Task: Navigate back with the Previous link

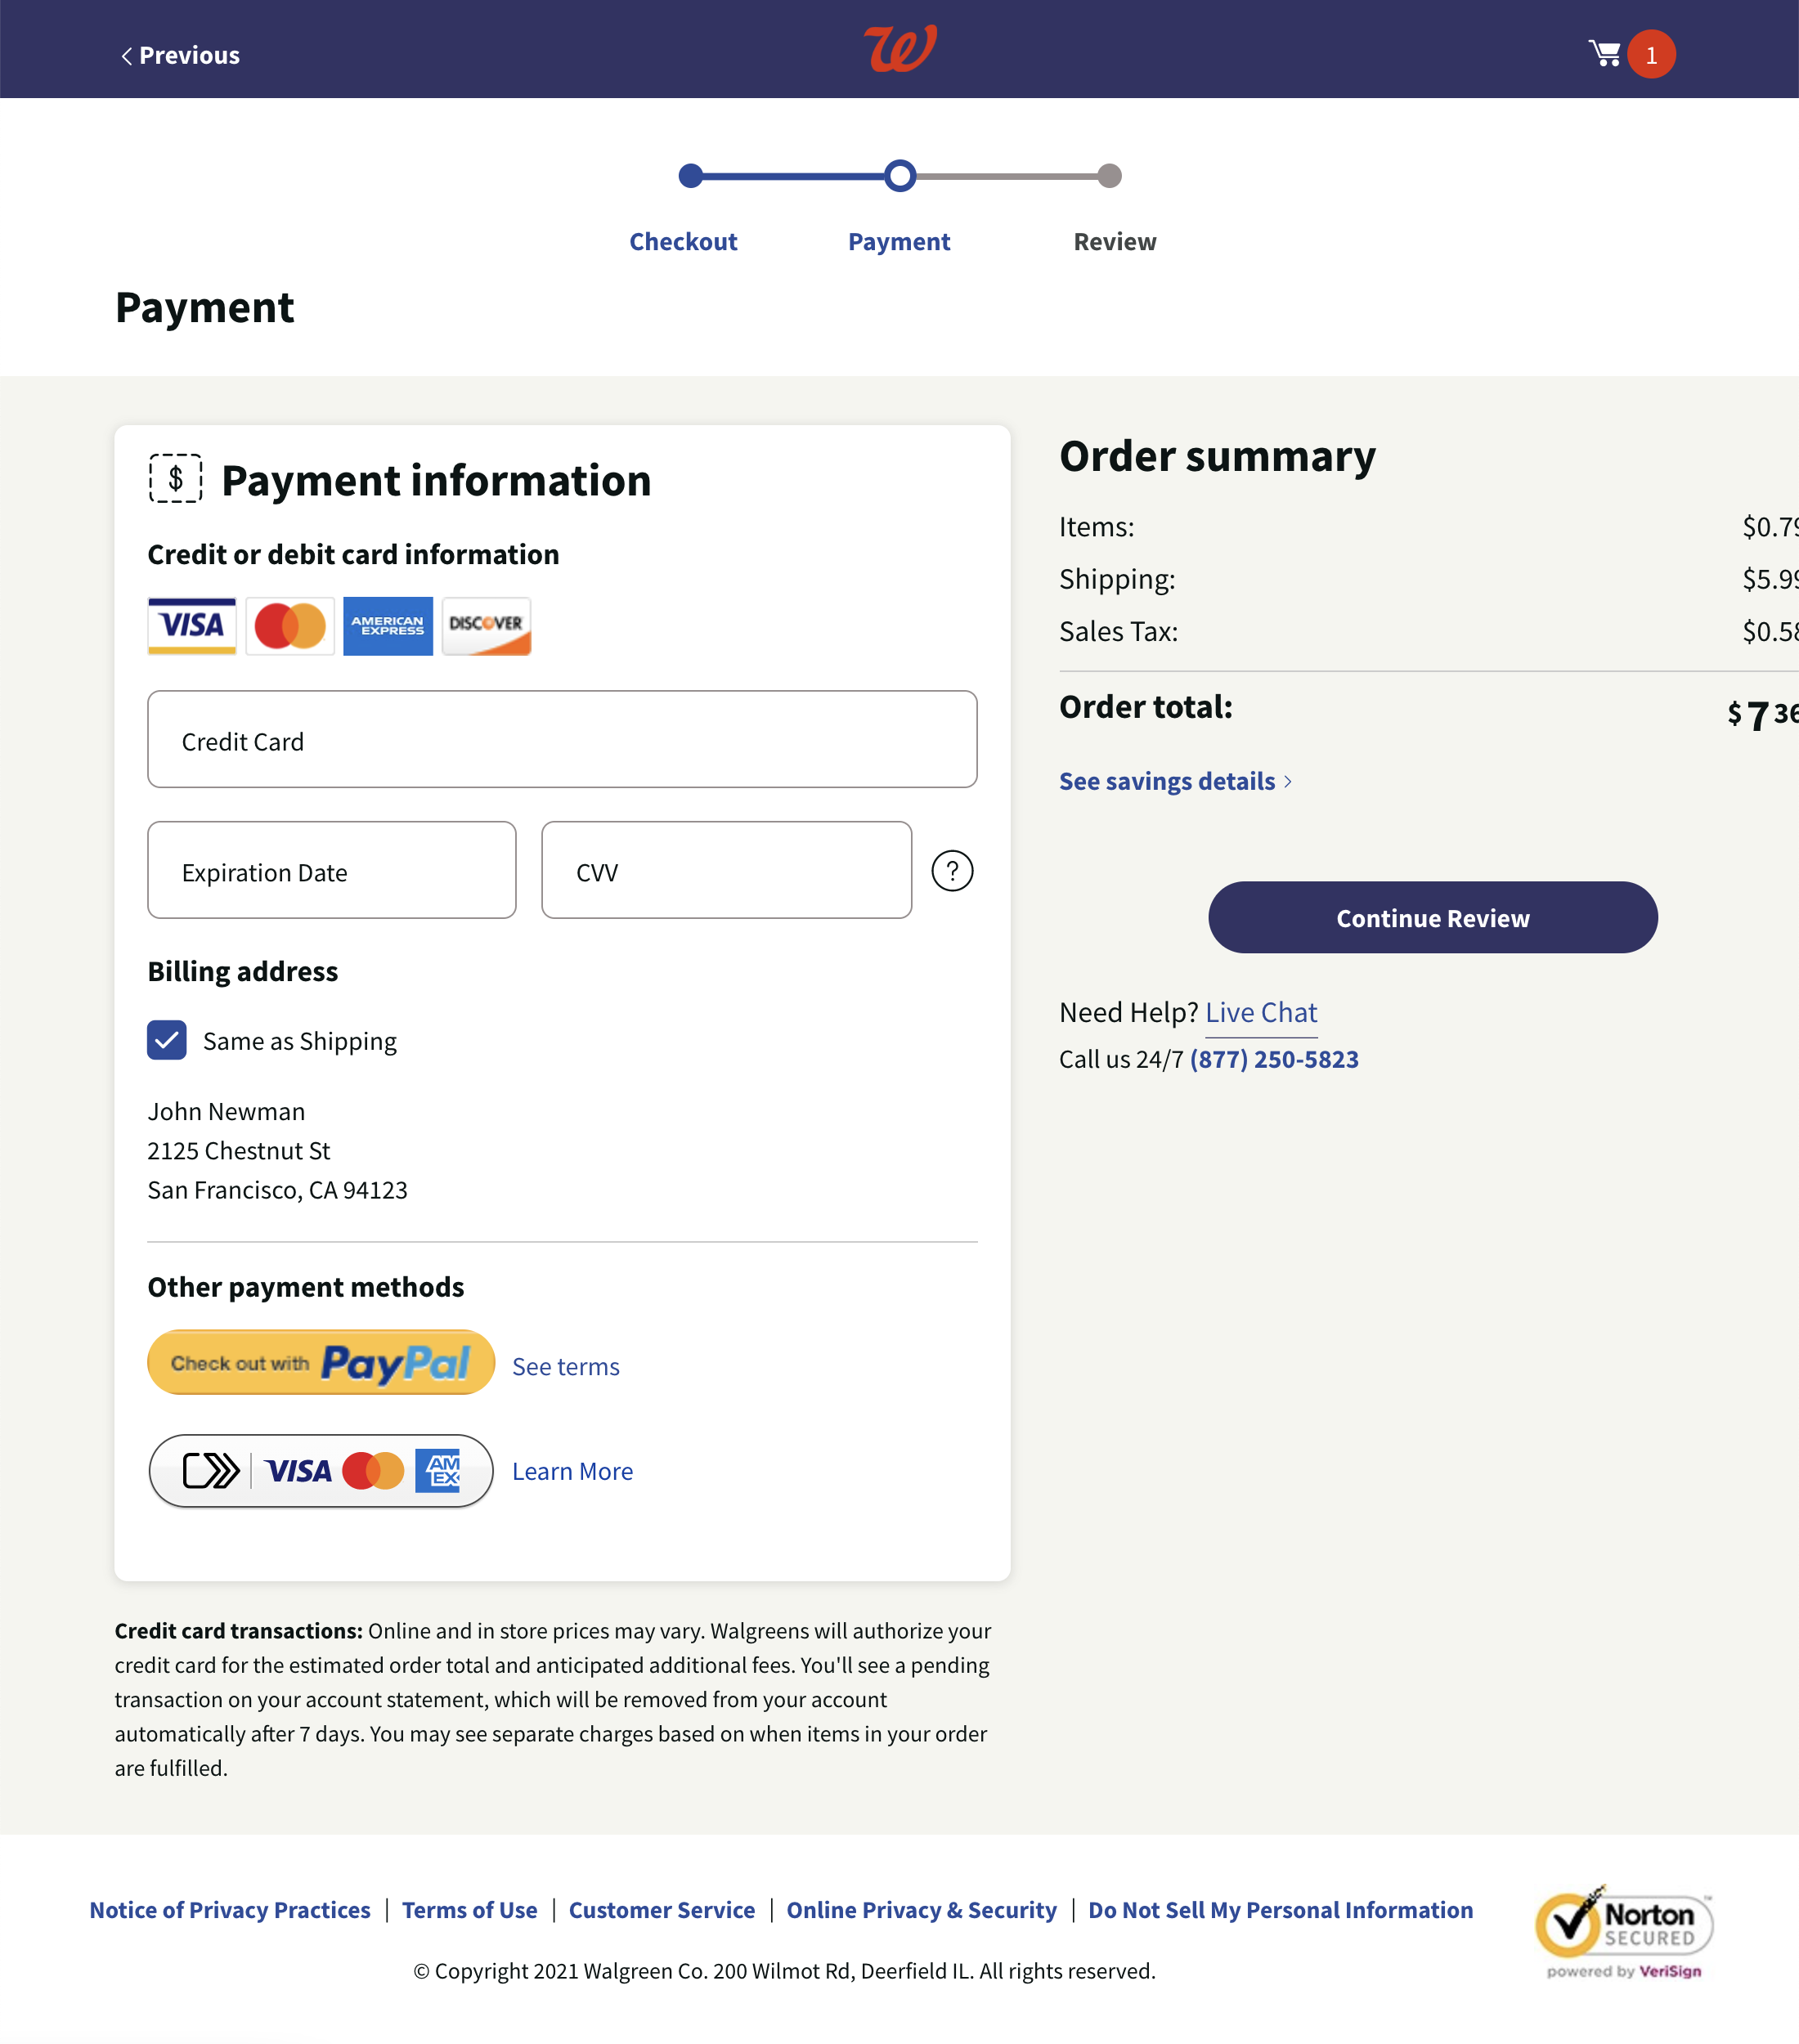Action: click(x=179, y=55)
